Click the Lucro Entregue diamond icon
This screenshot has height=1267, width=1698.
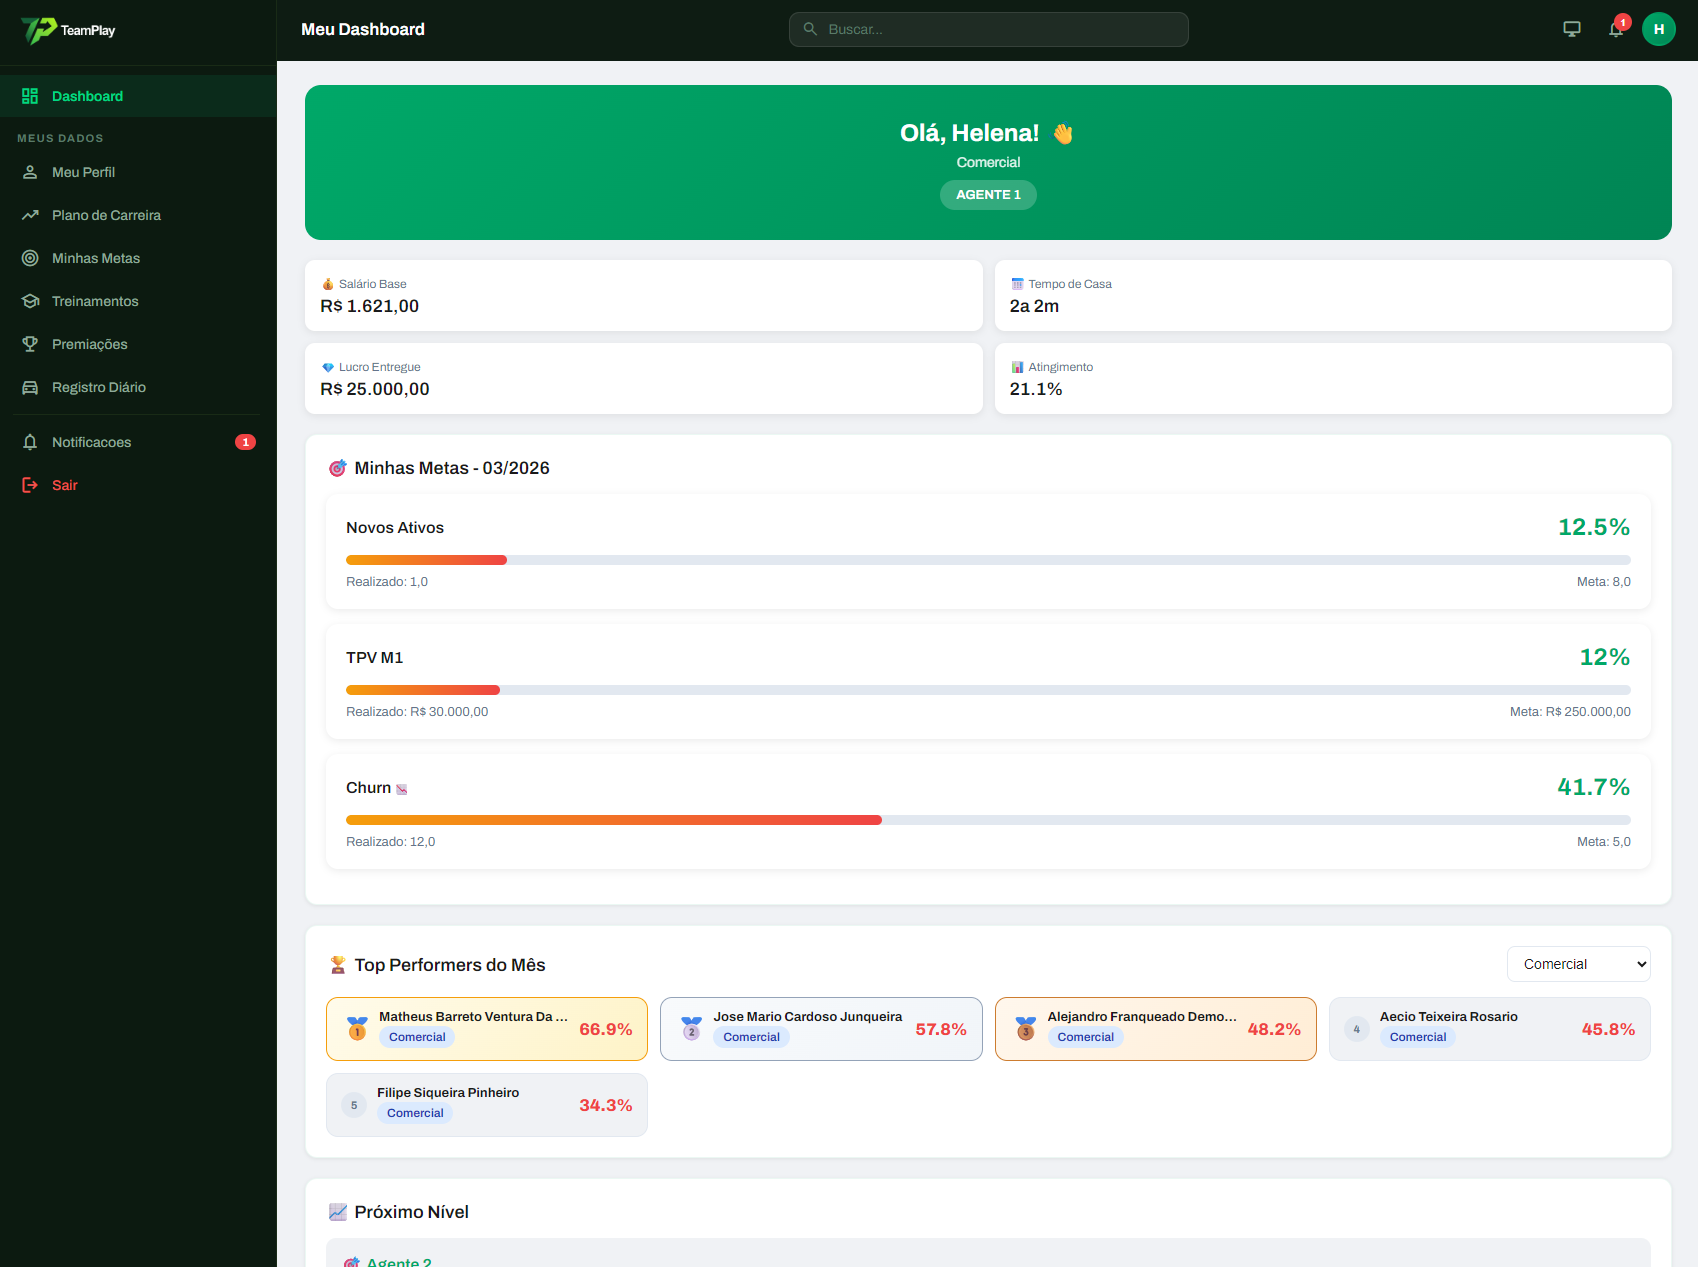pyautogui.click(x=327, y=367)
